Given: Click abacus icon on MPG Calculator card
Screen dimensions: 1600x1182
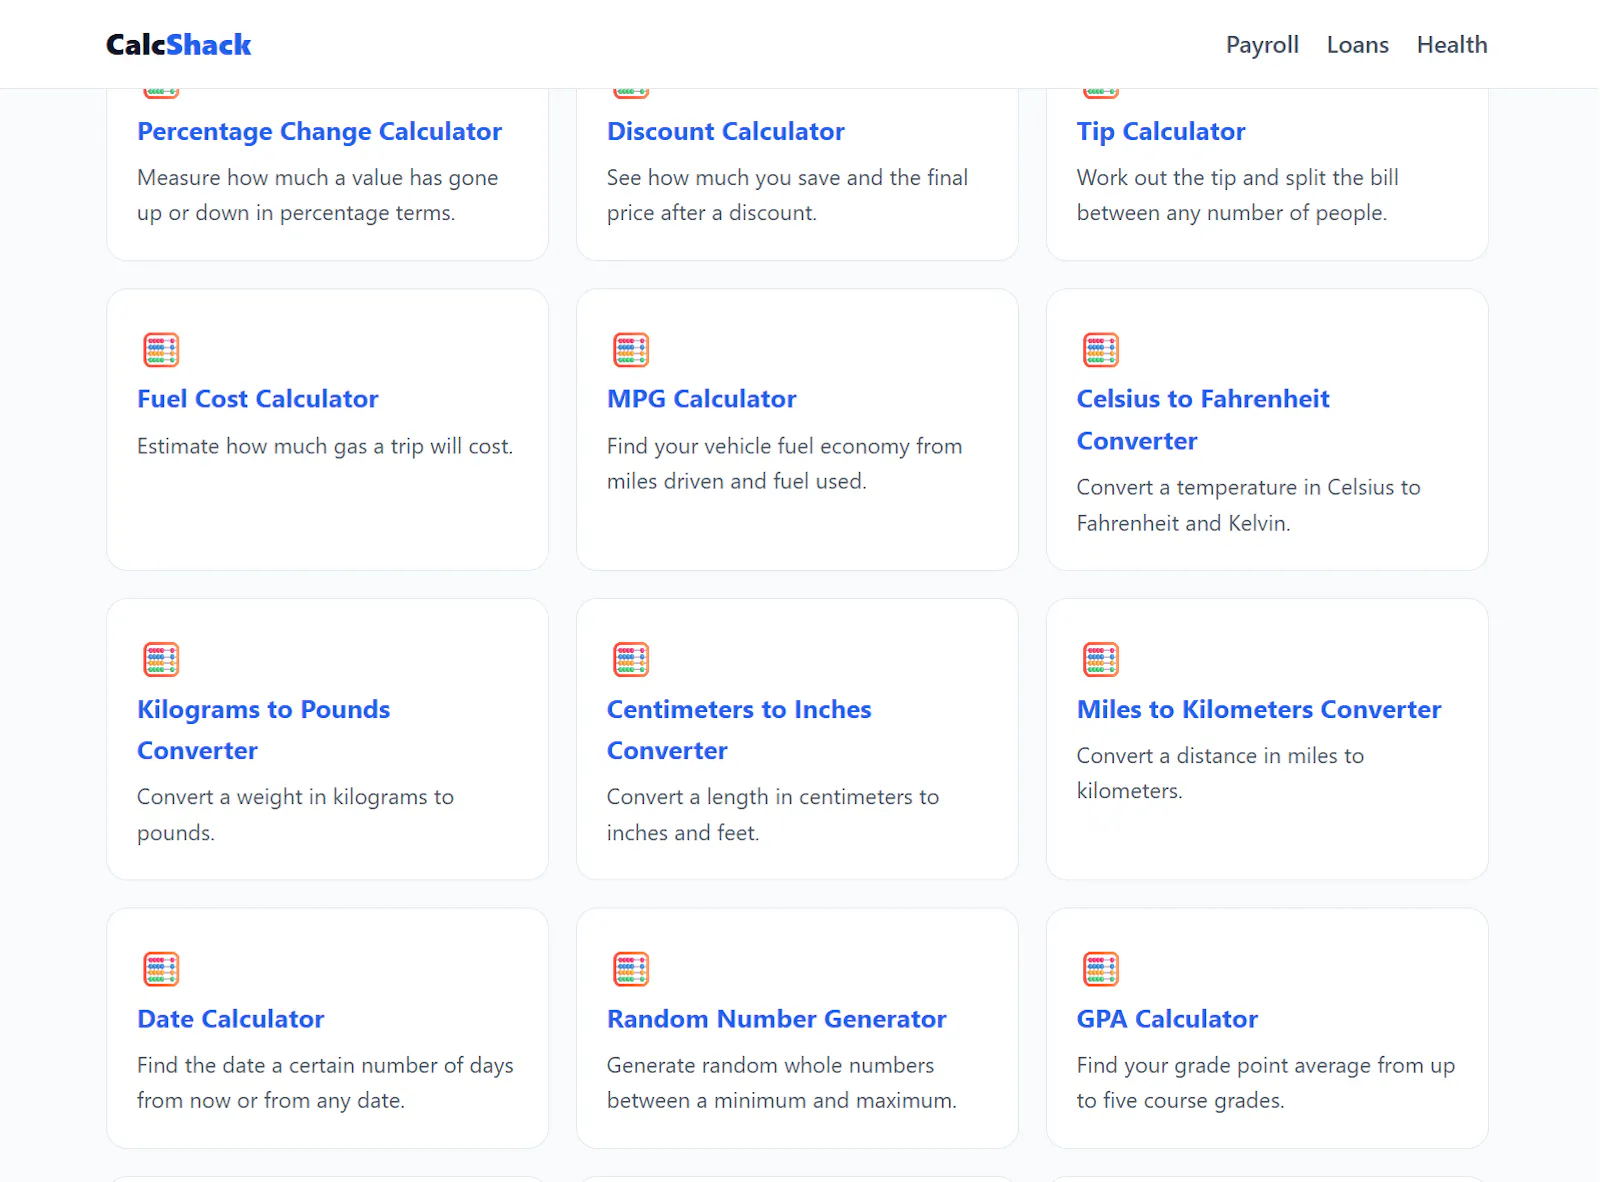Looking at the screenshot, I should [x=631, y=350].
